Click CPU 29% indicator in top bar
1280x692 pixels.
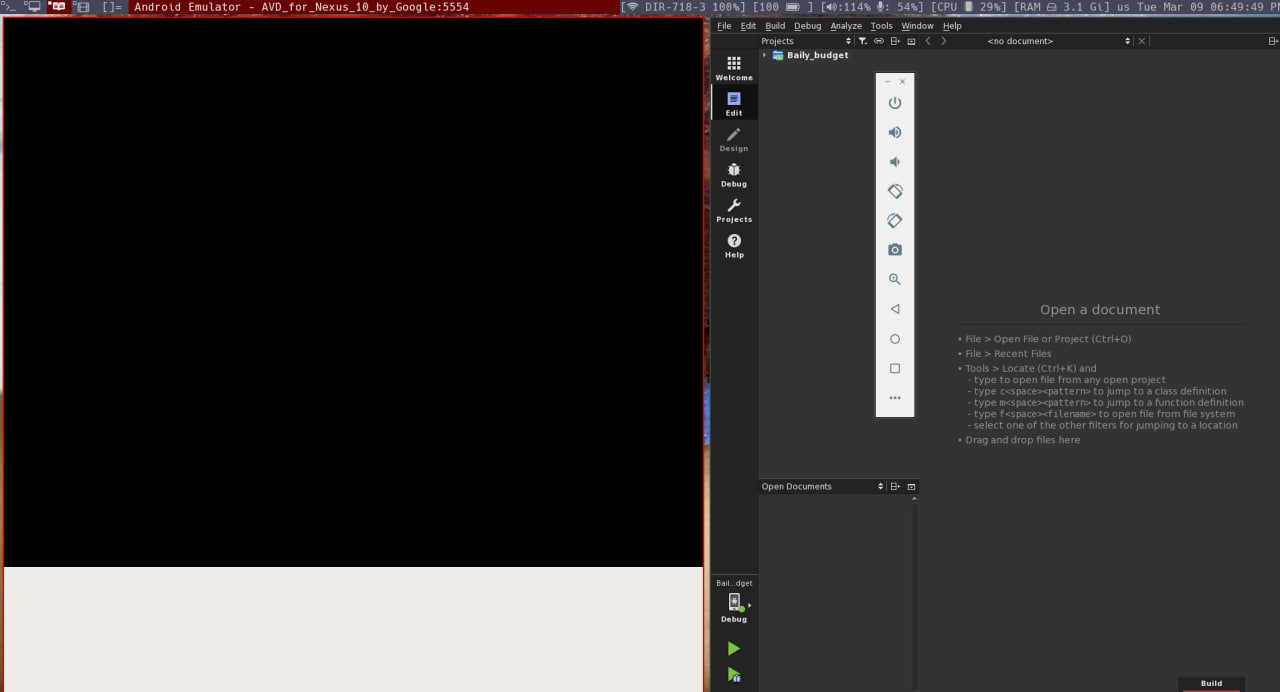coord(970,7)
